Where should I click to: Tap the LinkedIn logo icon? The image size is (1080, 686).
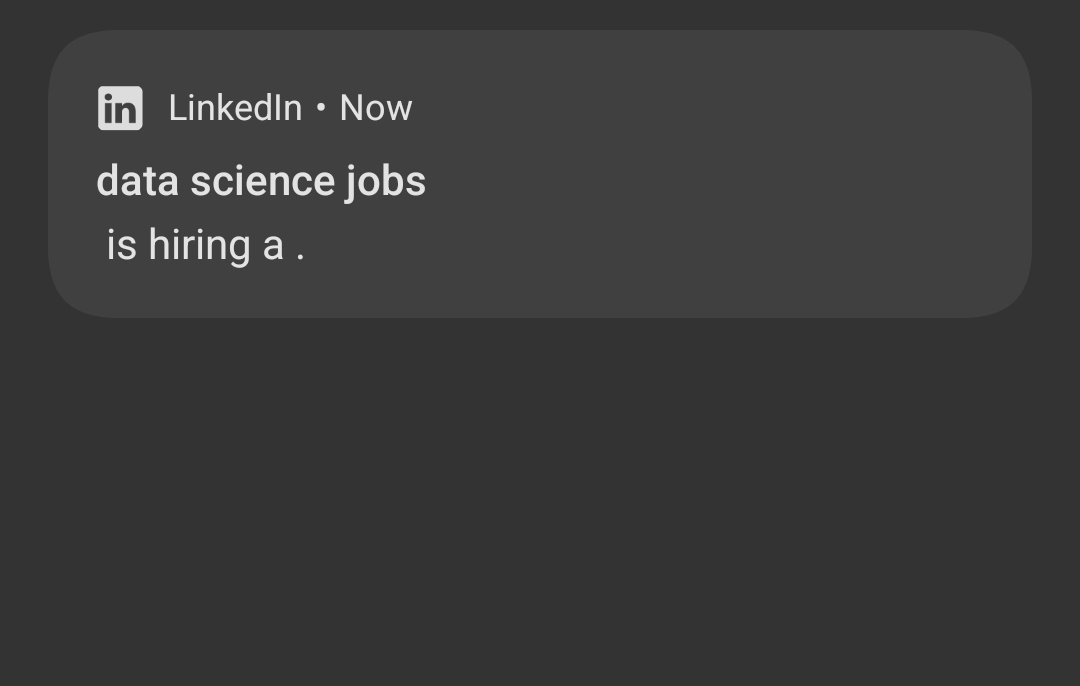tap(121, 108)
